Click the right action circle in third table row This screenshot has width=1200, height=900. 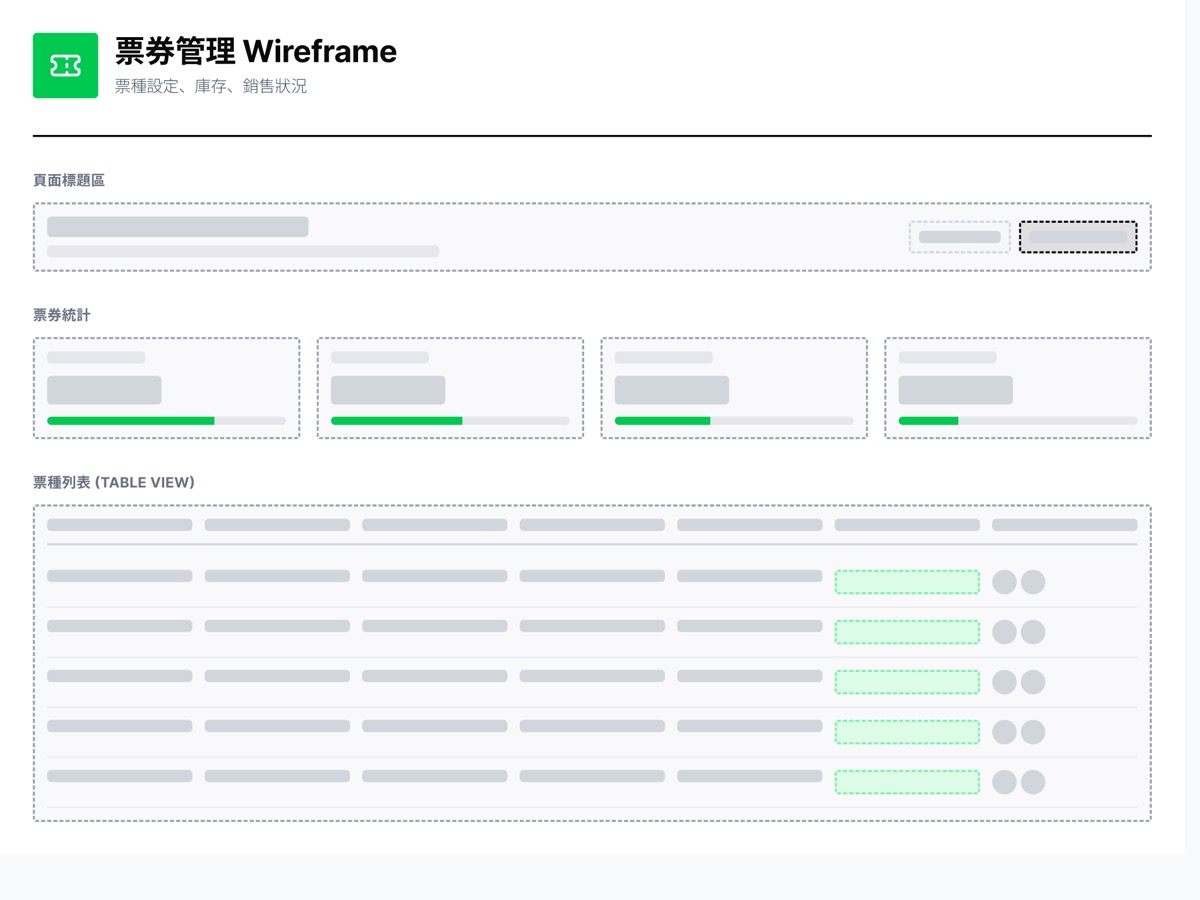[1033, 682]
